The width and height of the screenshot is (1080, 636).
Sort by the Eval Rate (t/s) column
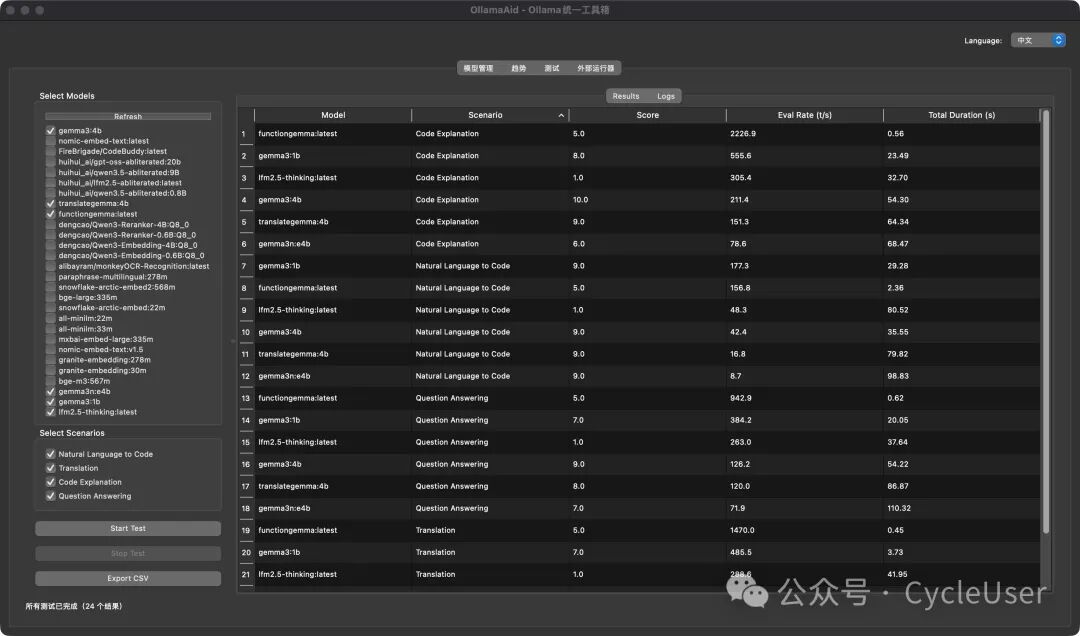(x=804, y=115)
